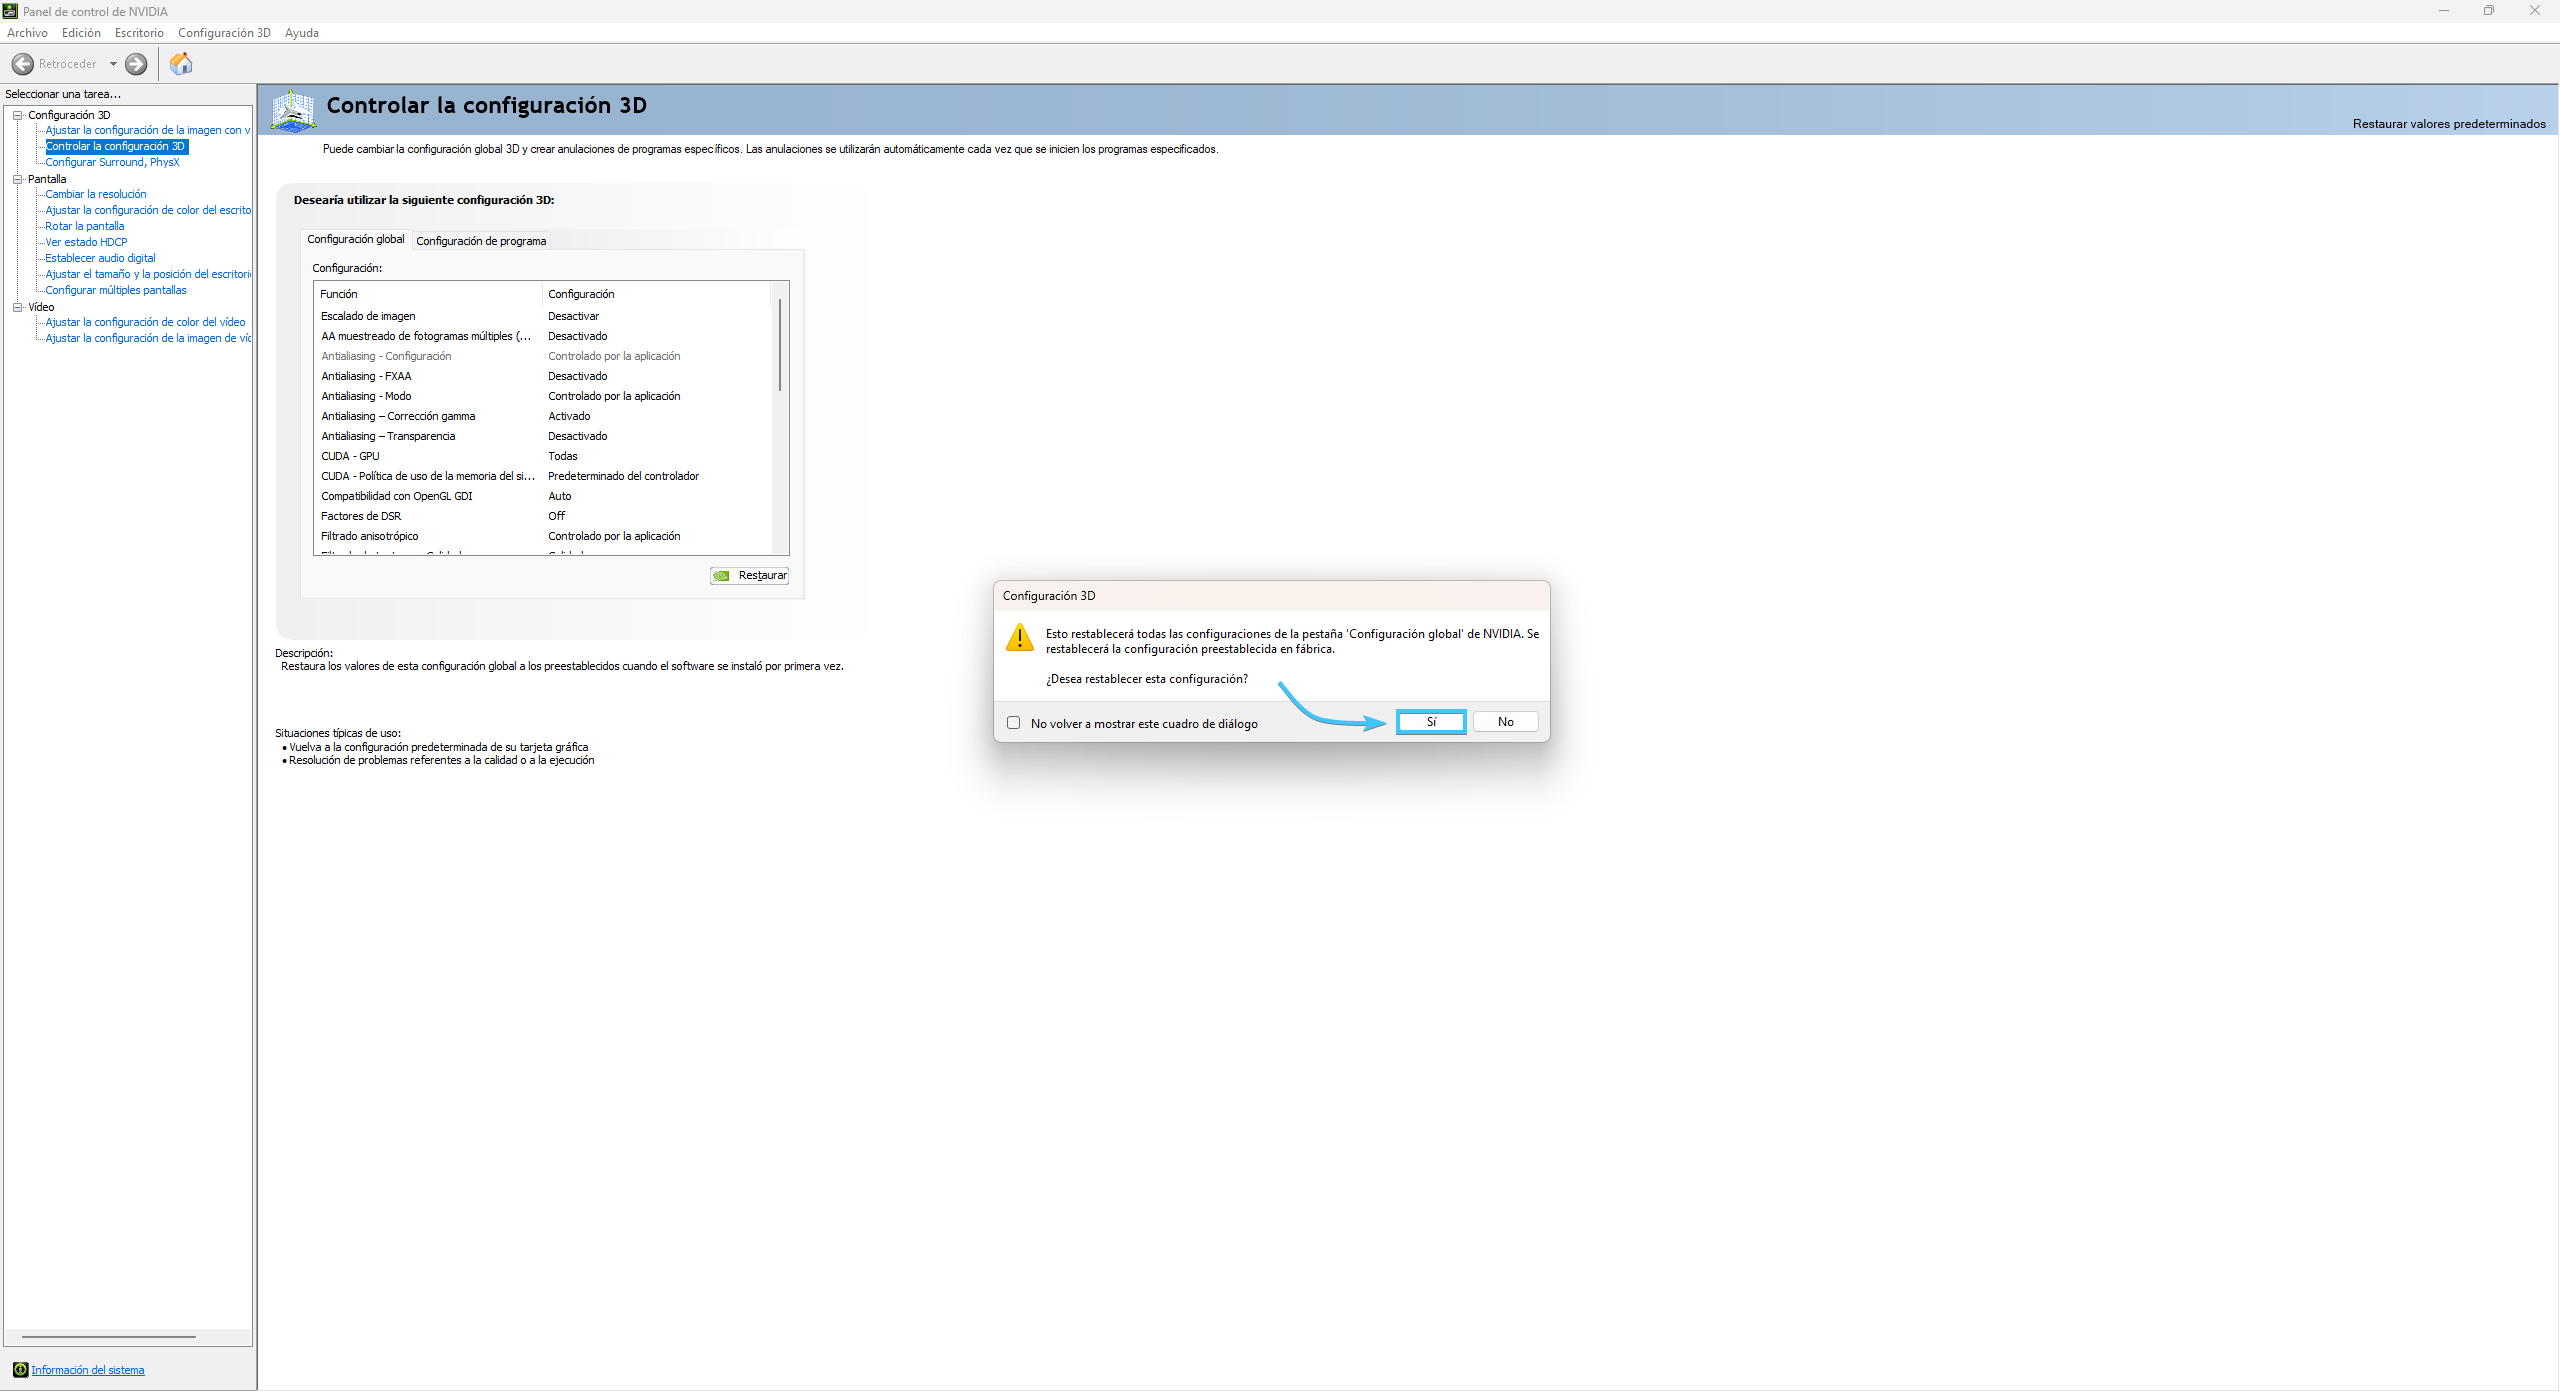
Task: Open Rotar la pantalla task
Action: (85, 226)
